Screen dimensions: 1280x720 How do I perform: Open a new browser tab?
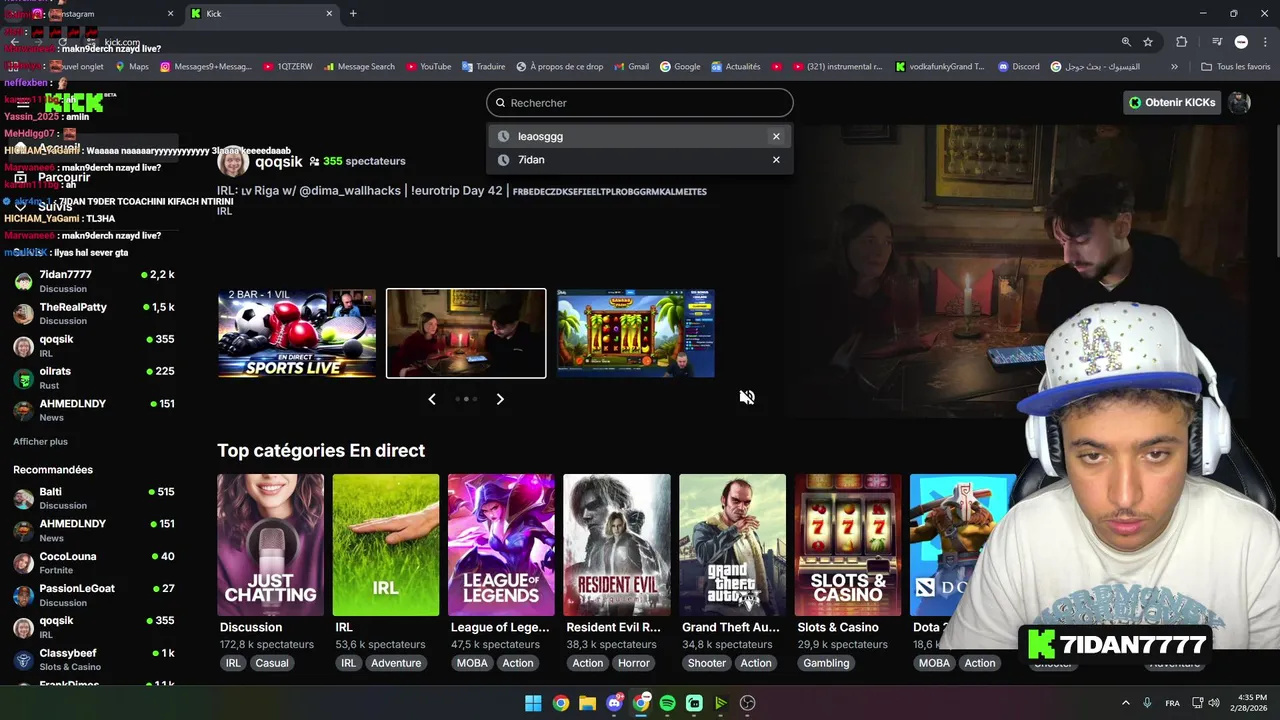353,13
